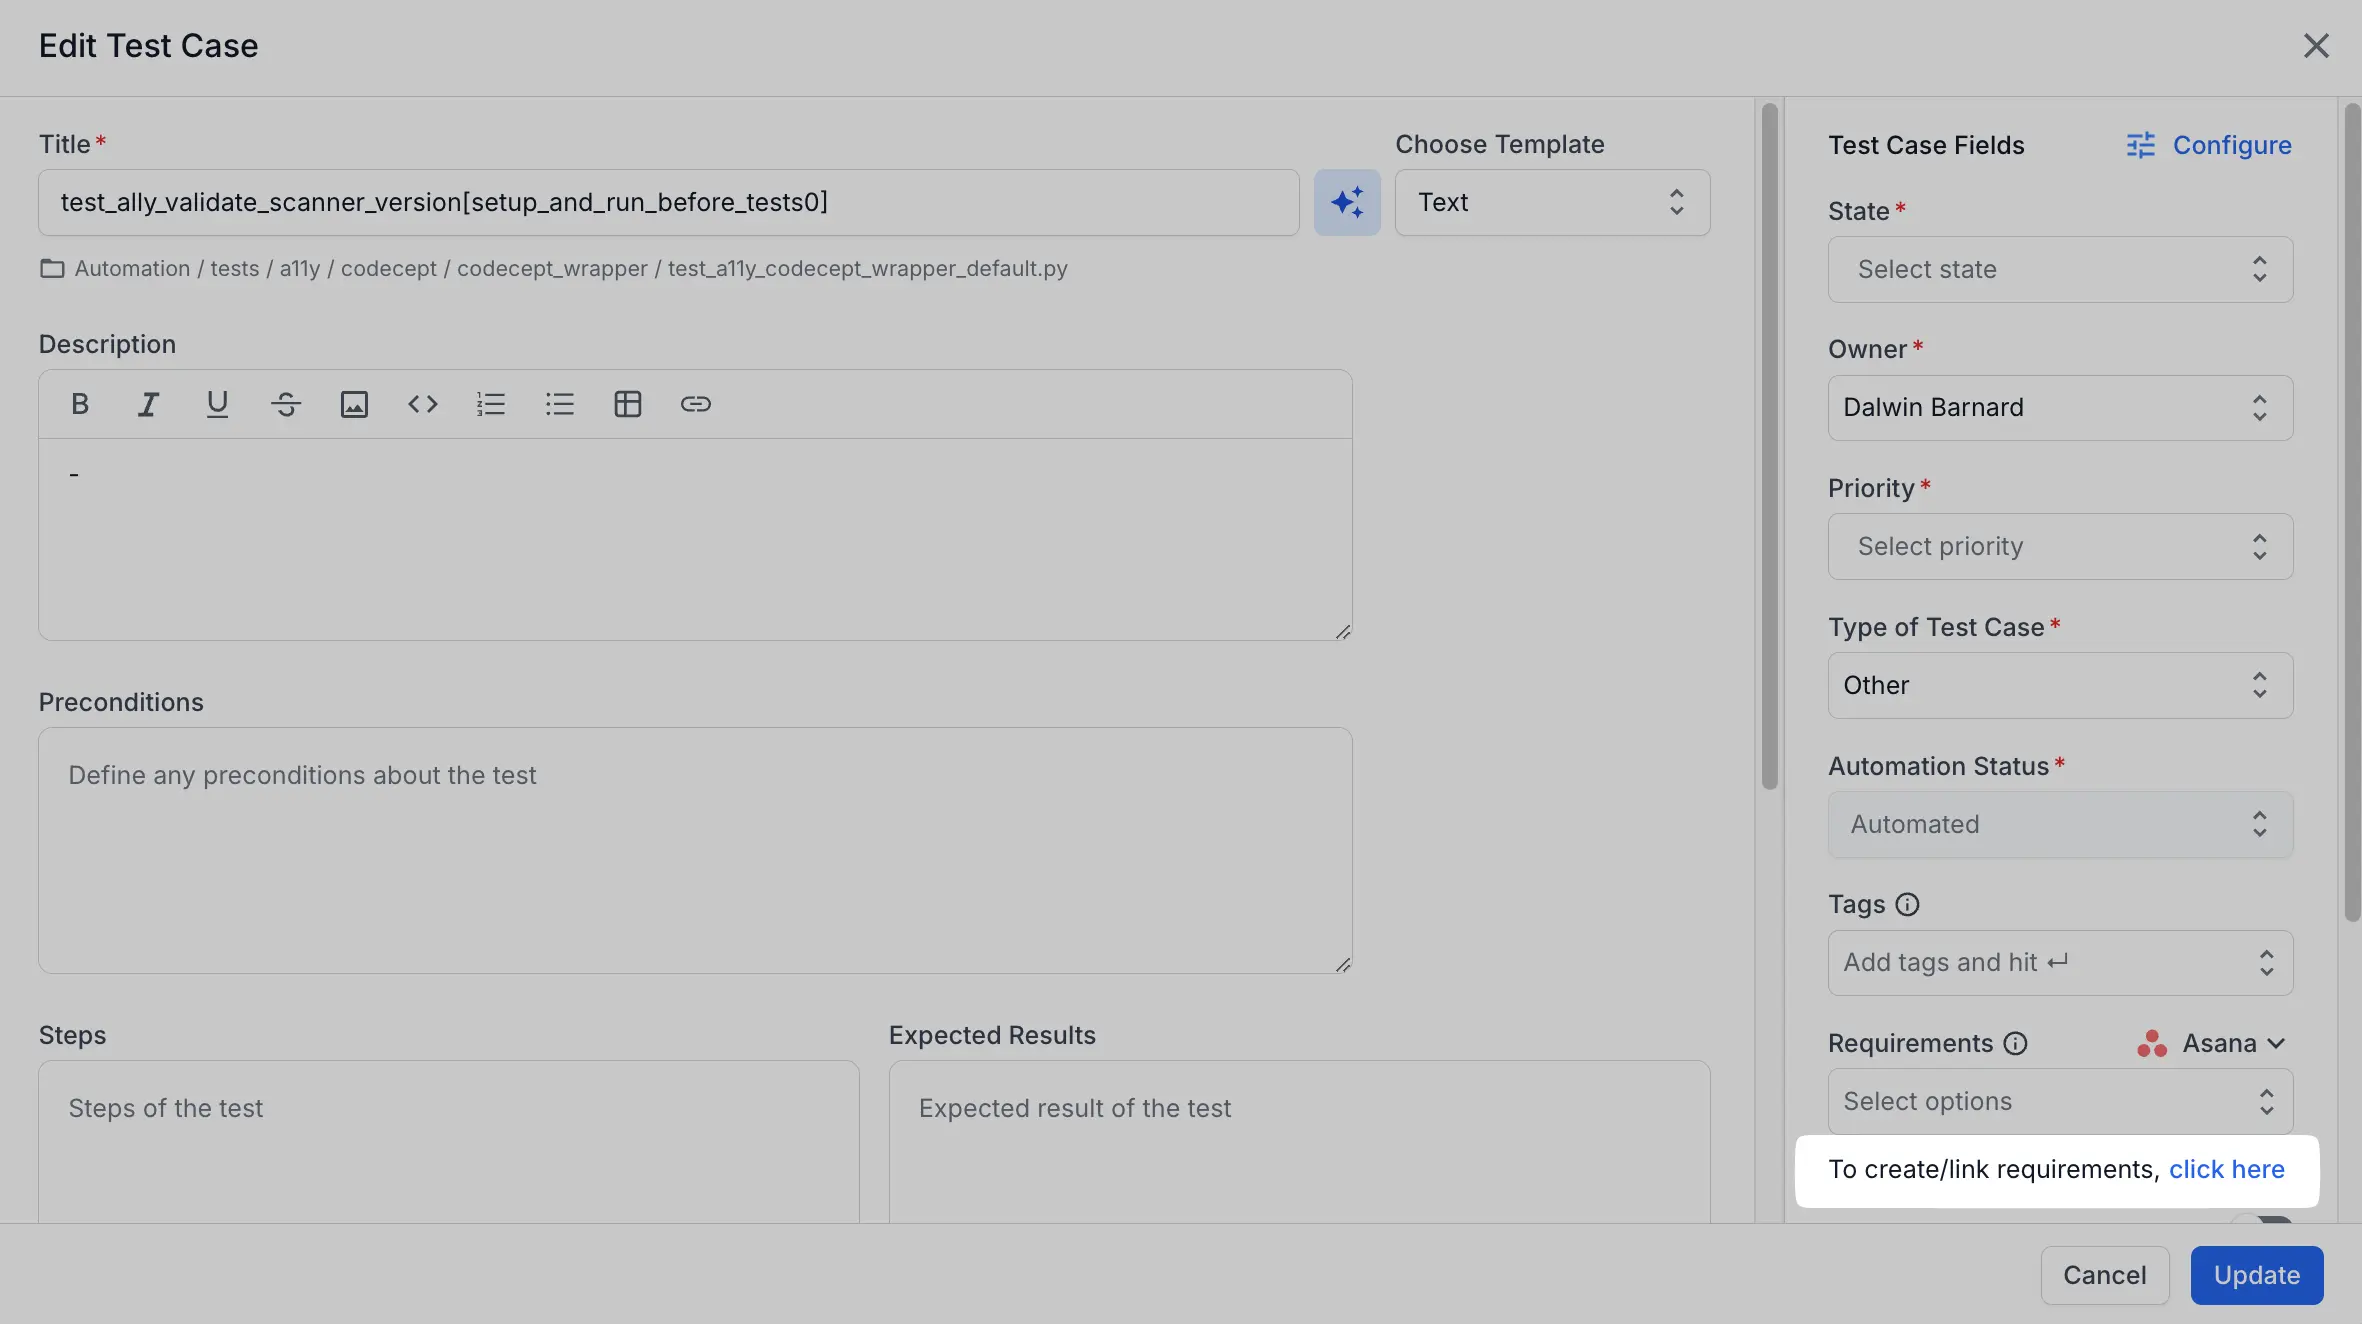Expand the Choose Template Text dropdown
2362x1324 pixels.
(x=1552, y=202)
